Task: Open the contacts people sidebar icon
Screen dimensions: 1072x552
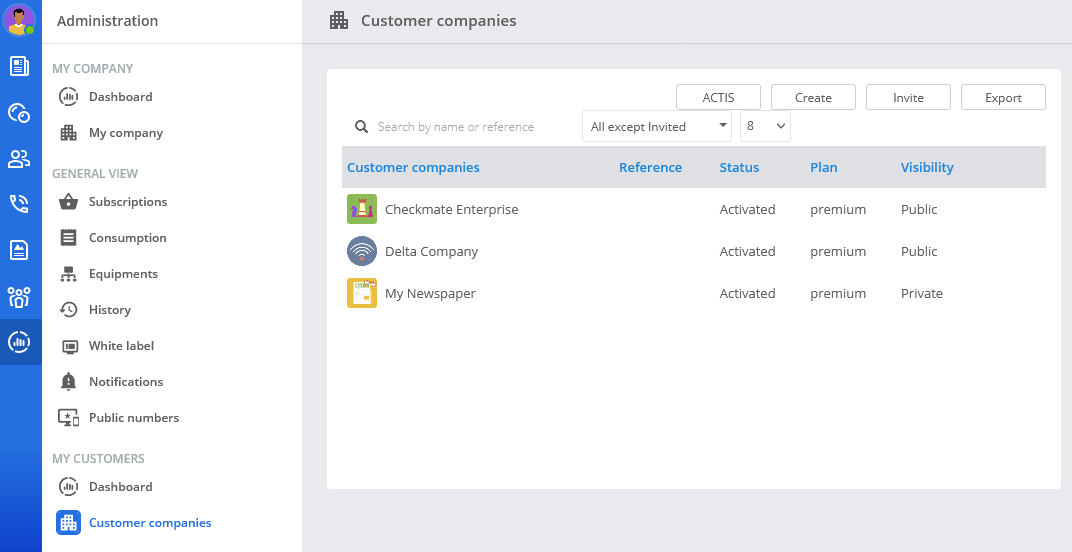Action: tap(19, 159)
